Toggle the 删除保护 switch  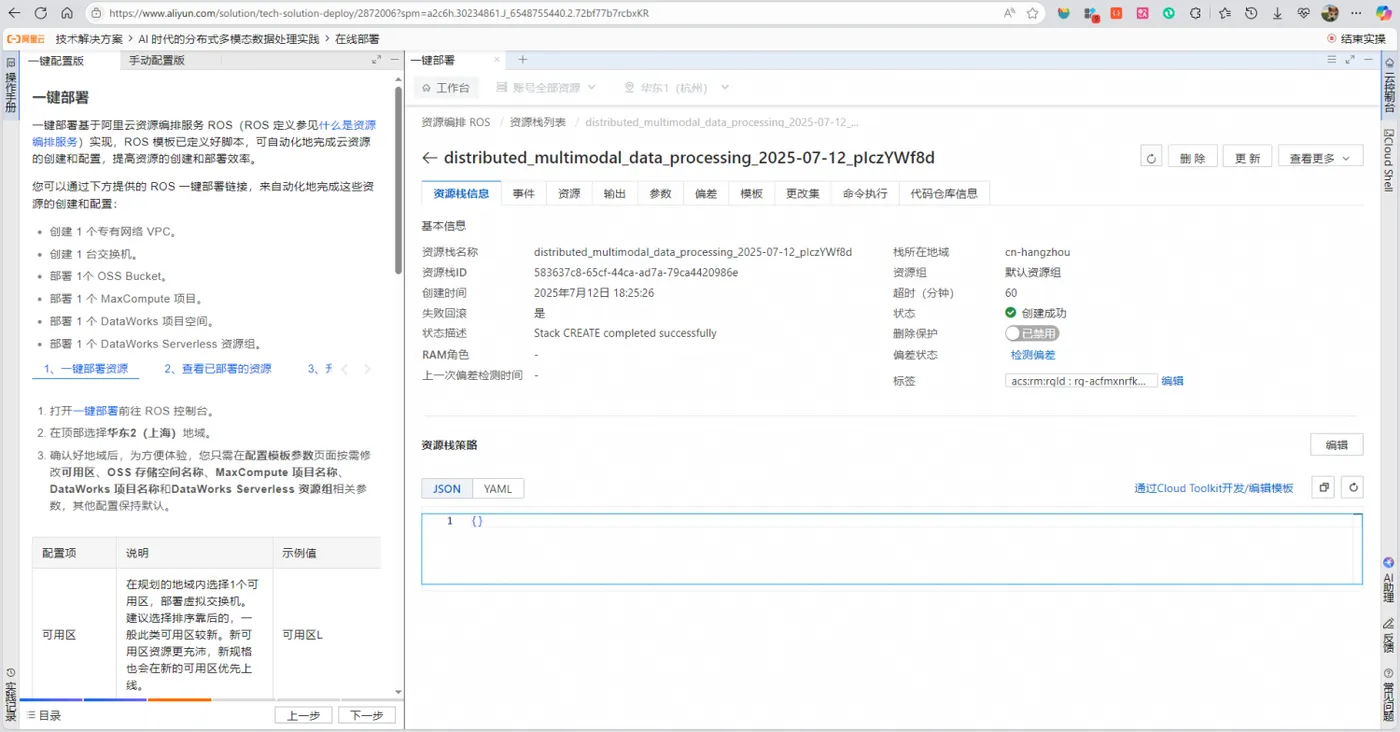1032,333
